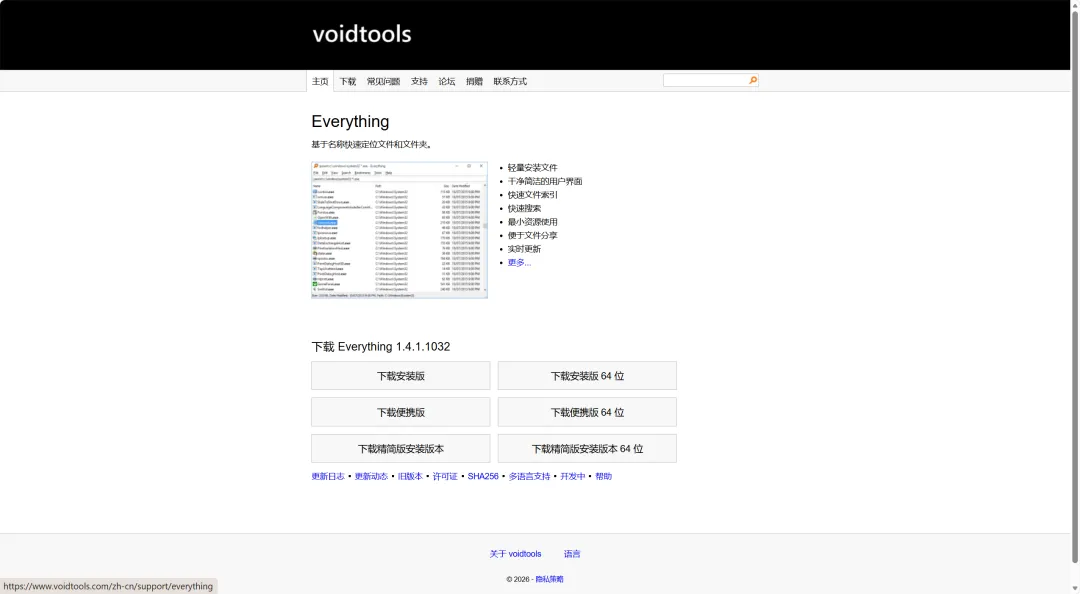Image resolution: width=1080 pixels, height=594 pixels.
Task: Open the 更新动态 link
Action: pos(371,476)
